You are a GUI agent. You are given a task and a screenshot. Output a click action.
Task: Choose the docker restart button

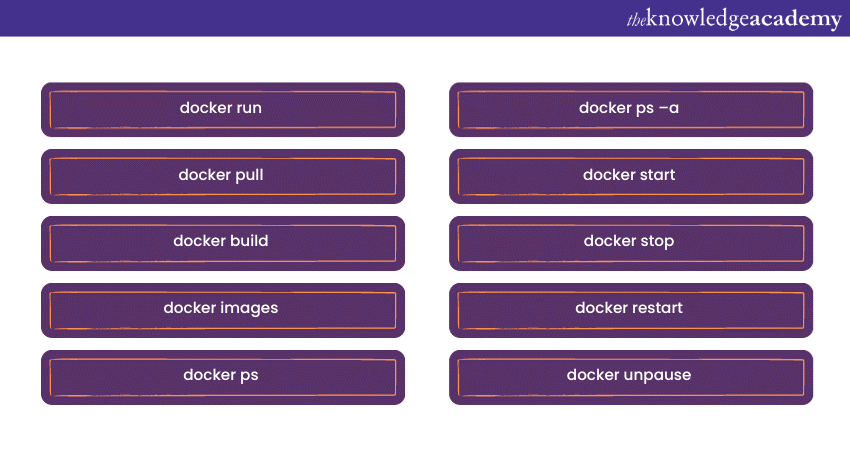point(630,308)
